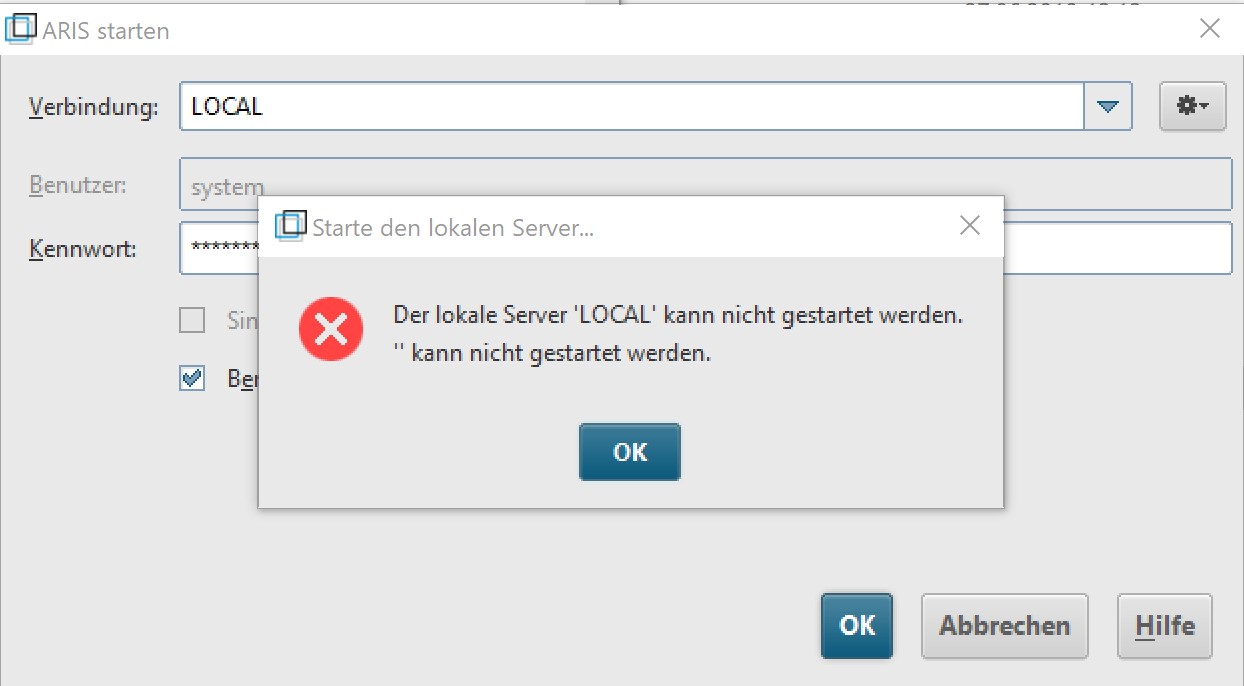Click the ARIS starten title bar icon
This screenshot has height=686, width=1244.
pyautogui.click(x=22, y=29)
